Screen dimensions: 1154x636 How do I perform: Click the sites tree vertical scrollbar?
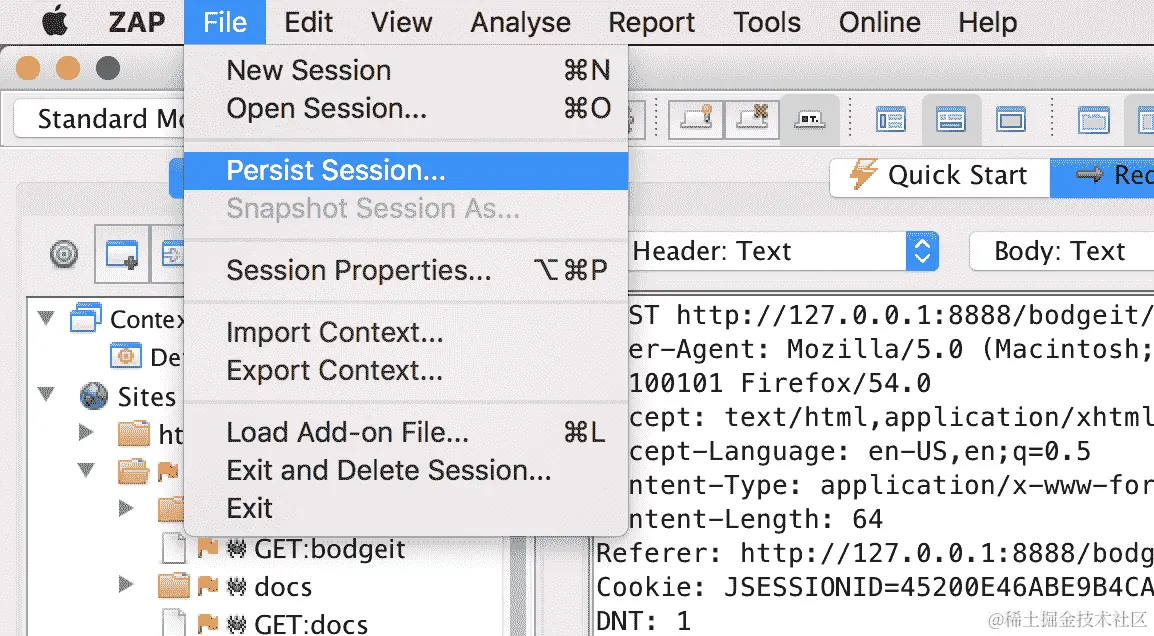pos(518,586)
